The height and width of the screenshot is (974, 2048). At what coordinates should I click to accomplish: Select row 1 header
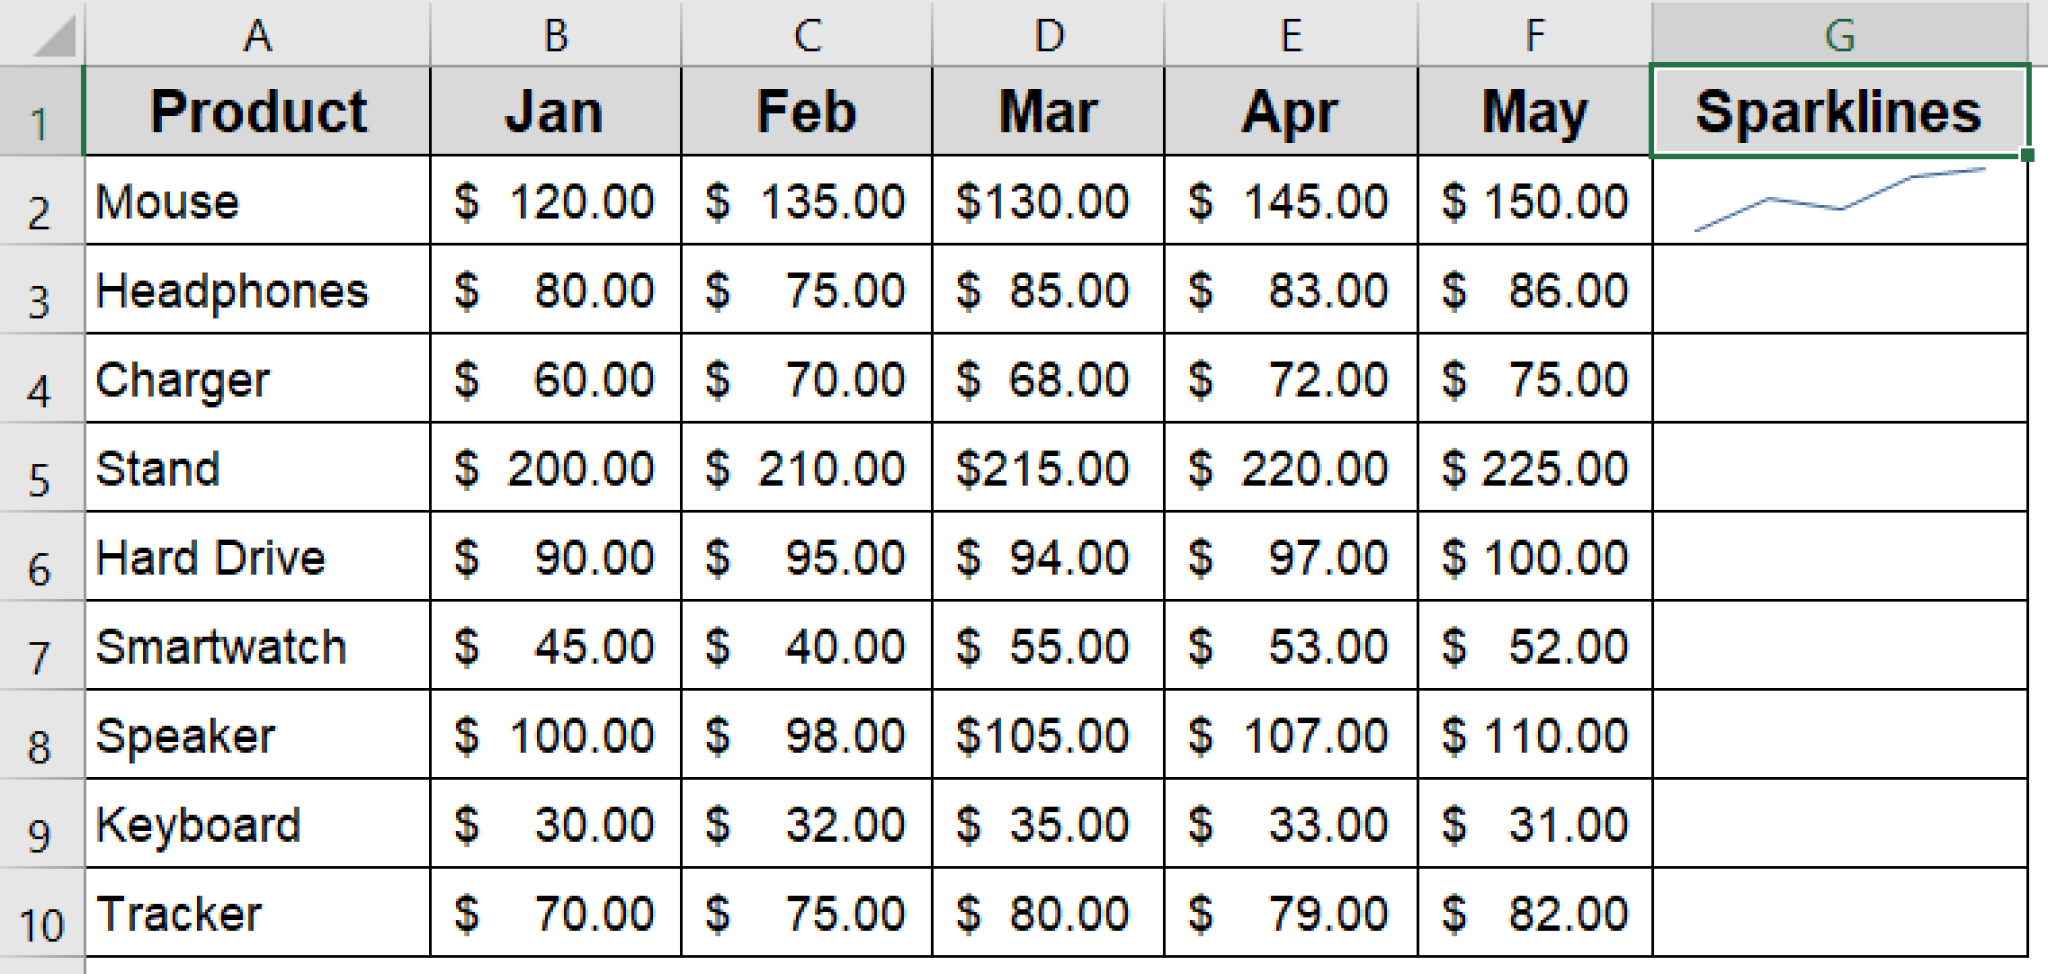[40, 110]
